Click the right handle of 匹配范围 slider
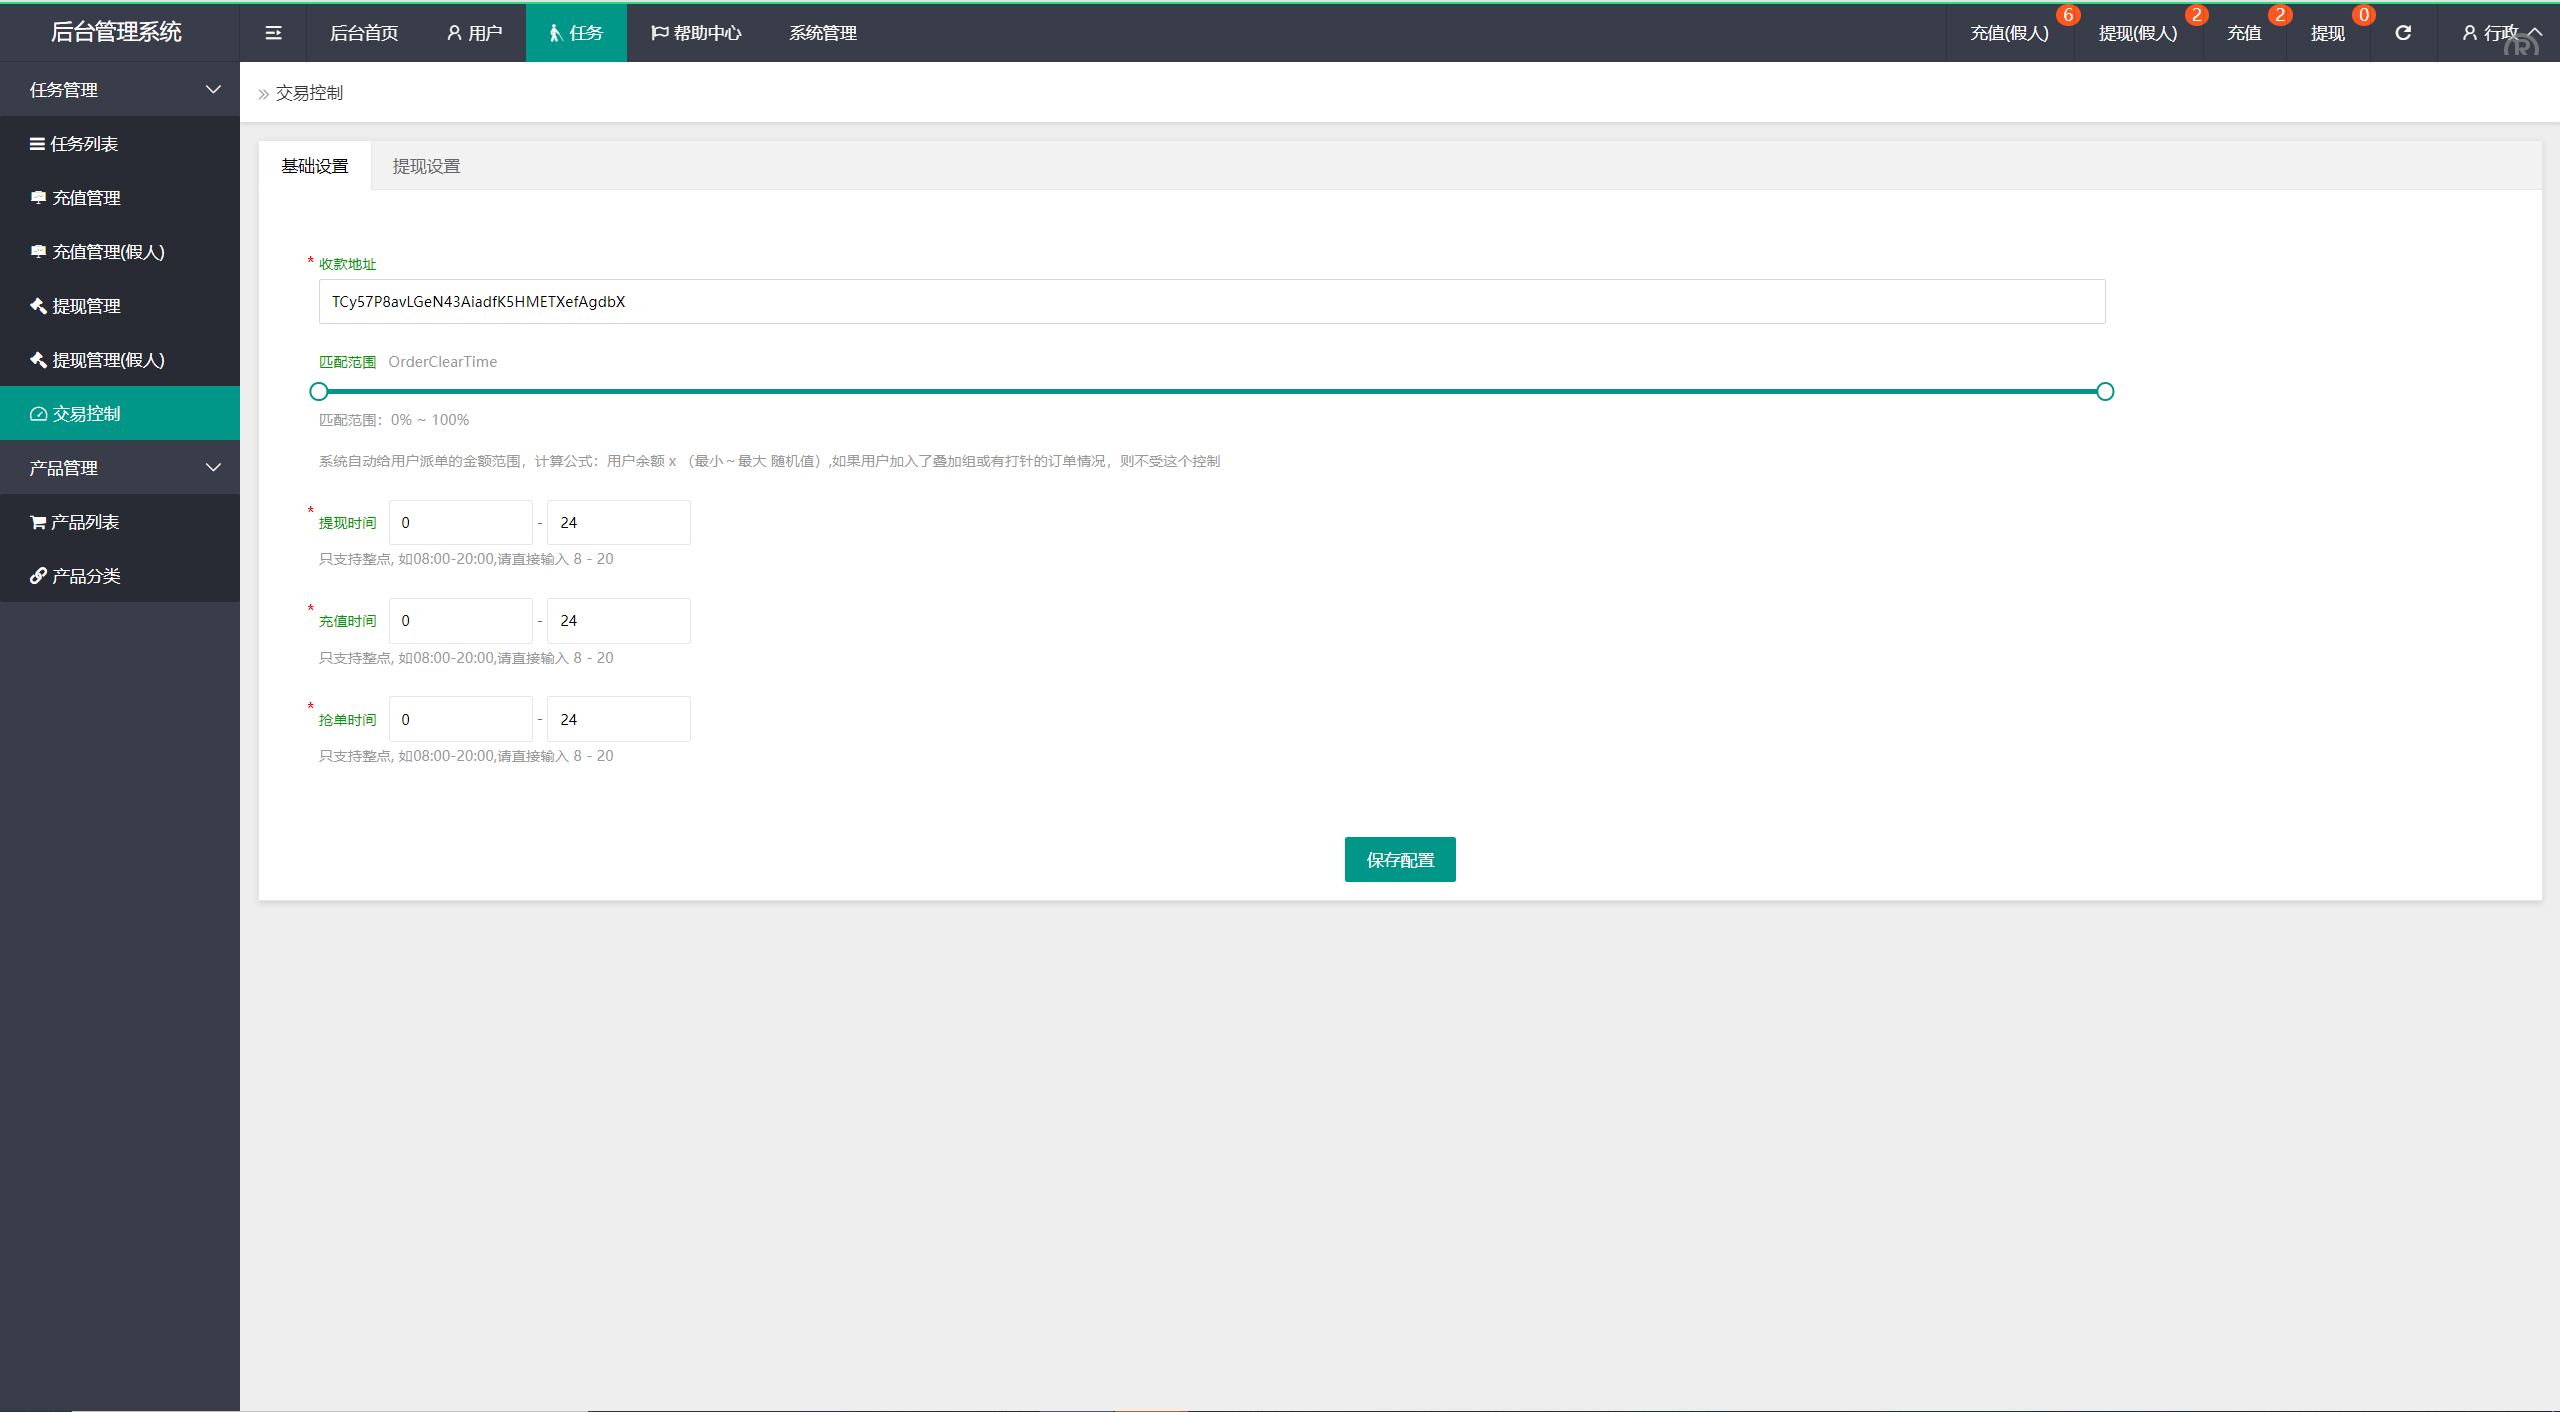 point(2105,392)
